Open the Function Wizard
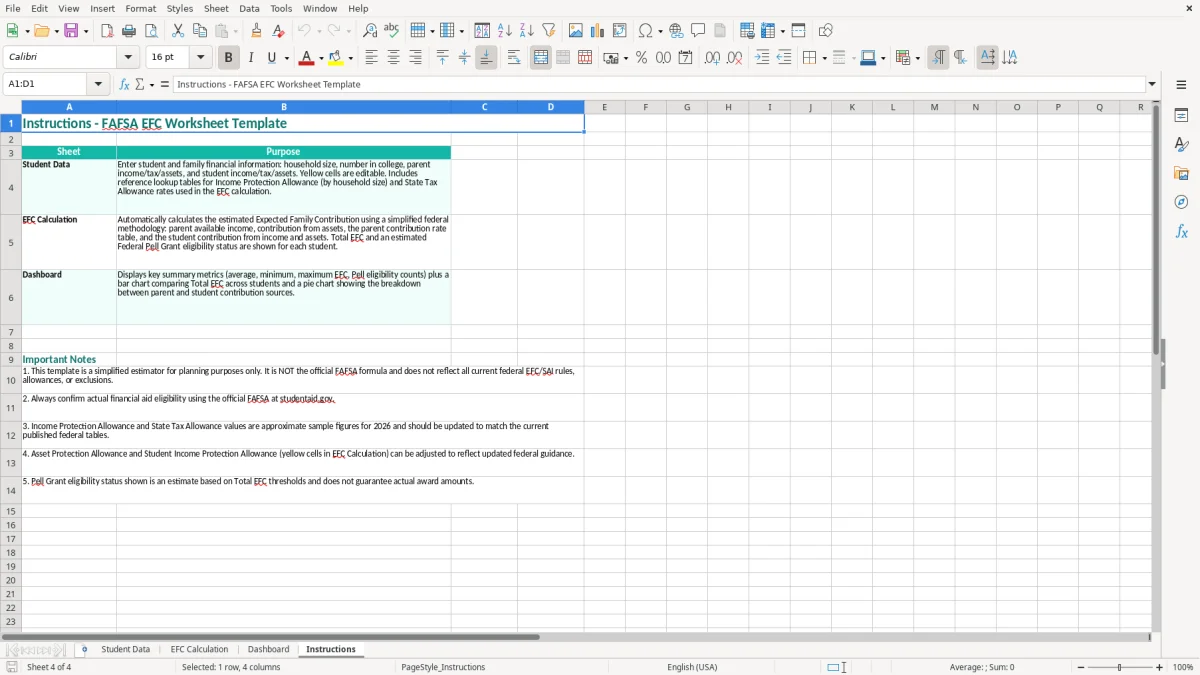Viewport: 1200px width, 675px height. (x=125, y=84)
